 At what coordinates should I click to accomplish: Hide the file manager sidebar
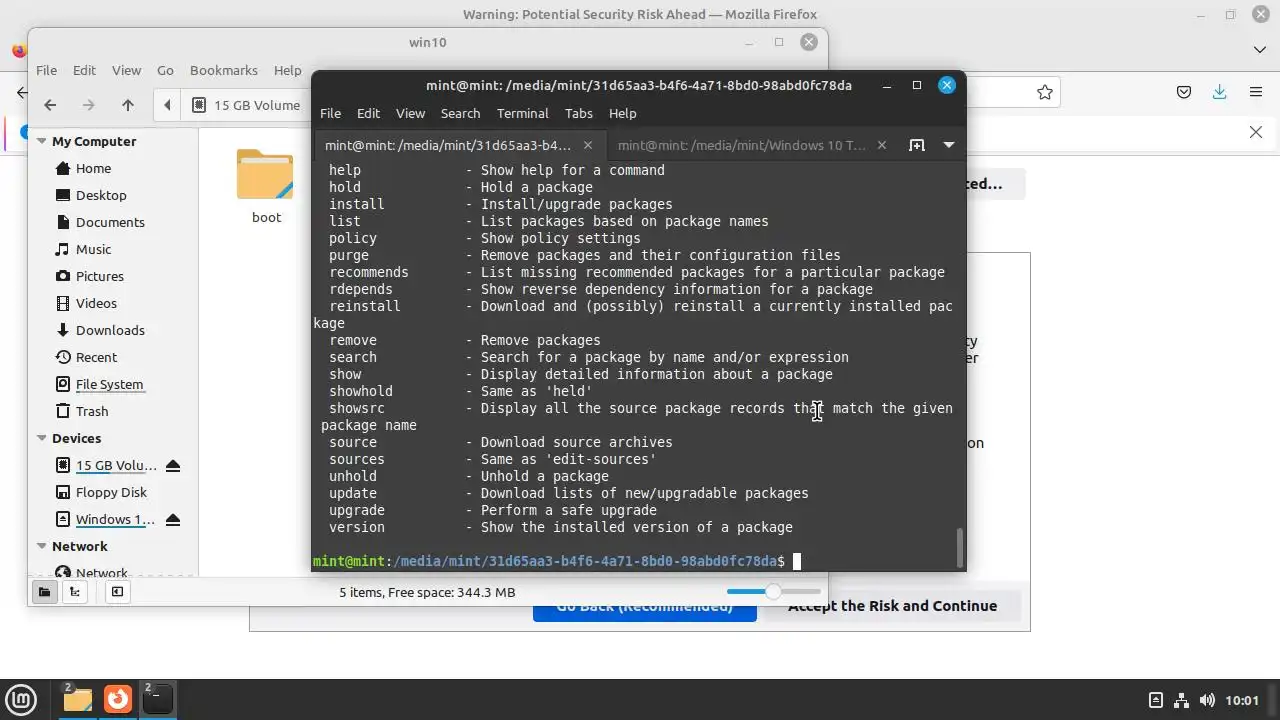coord(117,592)
